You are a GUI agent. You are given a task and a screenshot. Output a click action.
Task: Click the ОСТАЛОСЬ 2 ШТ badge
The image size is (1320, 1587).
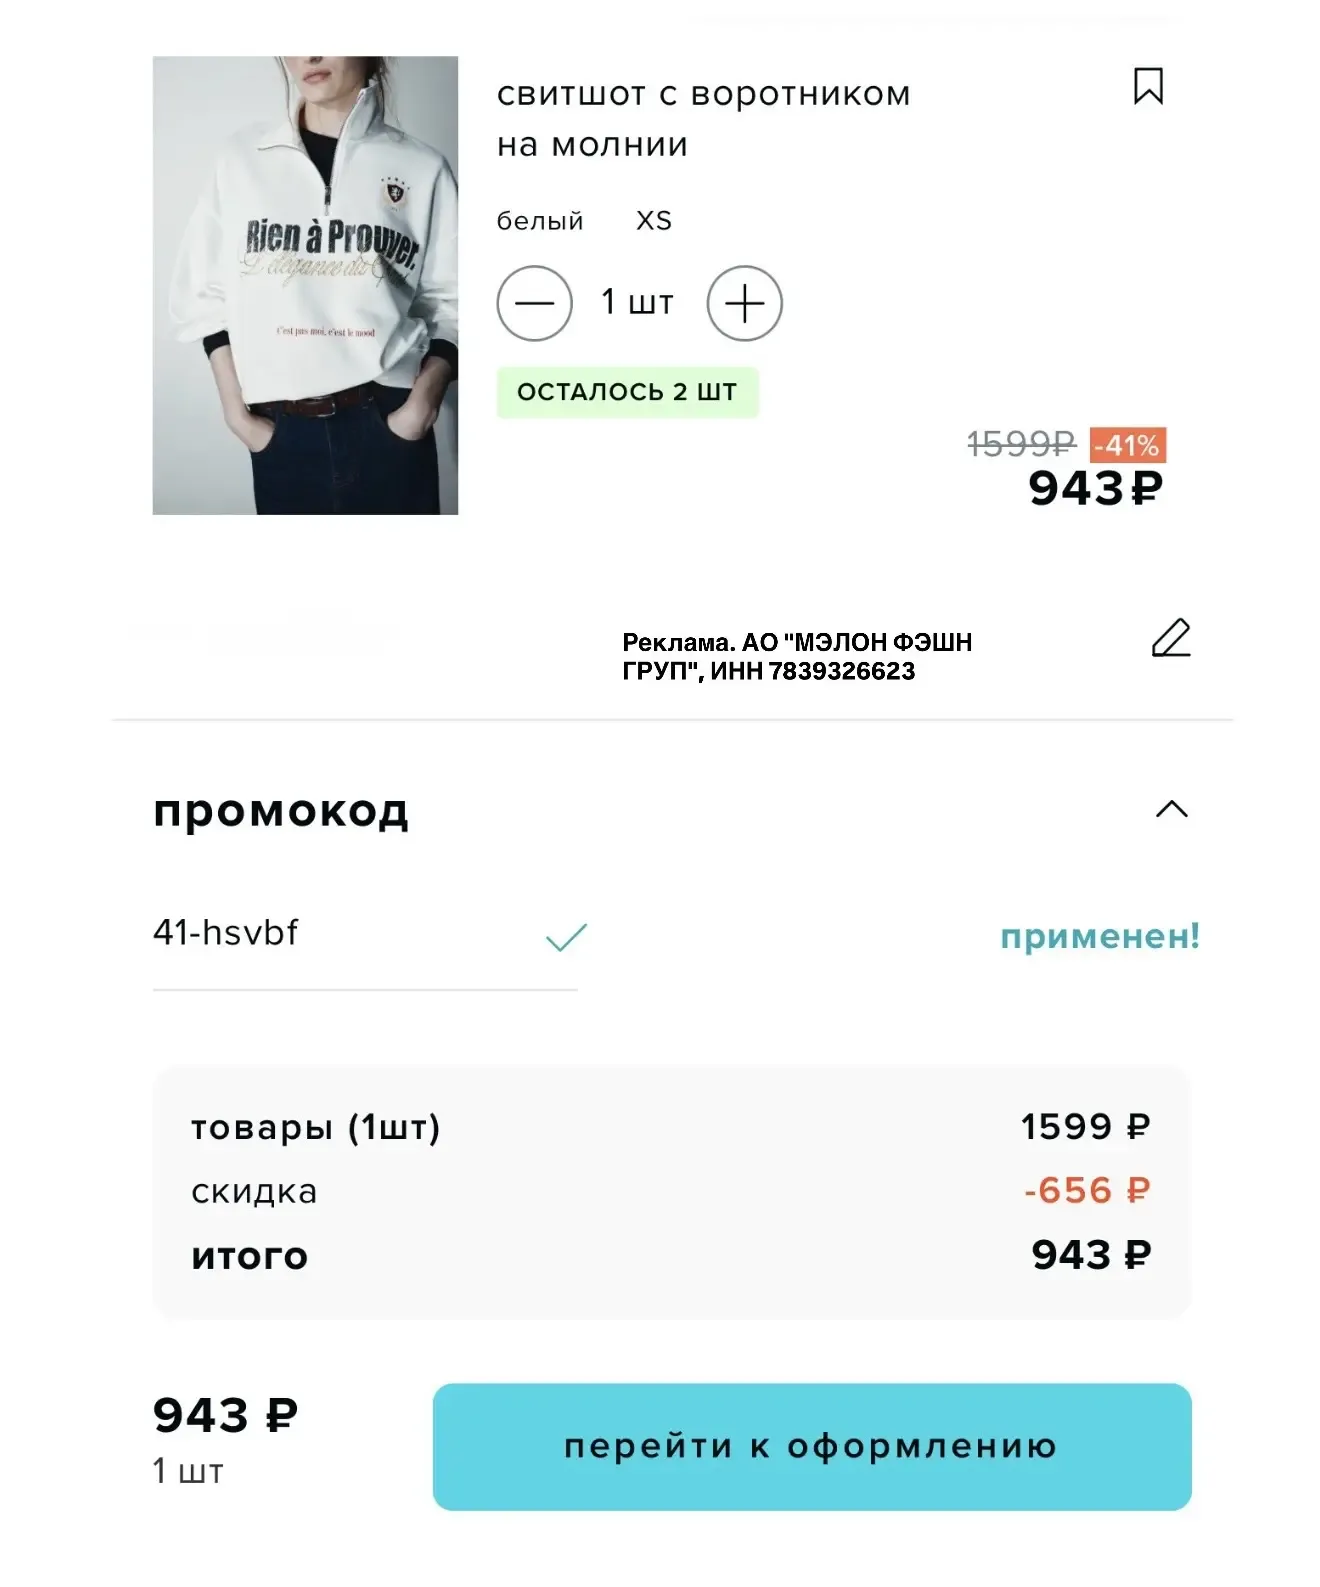pyautogui.click(x=627, y=392)
